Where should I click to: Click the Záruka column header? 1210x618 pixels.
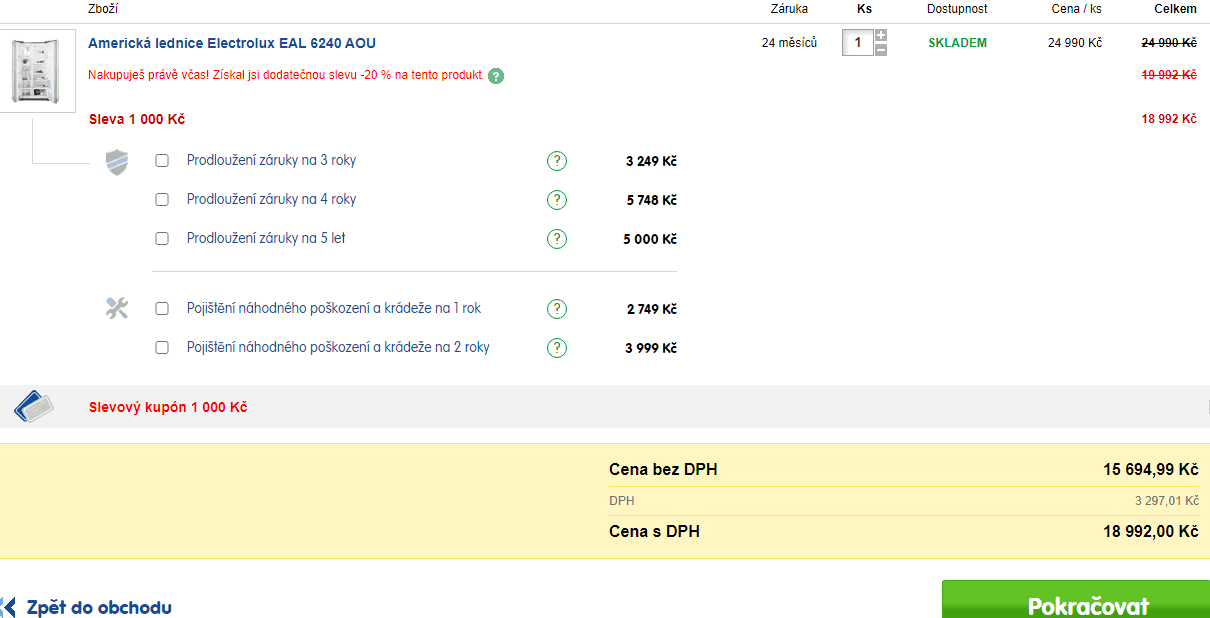tap(789, 9)
